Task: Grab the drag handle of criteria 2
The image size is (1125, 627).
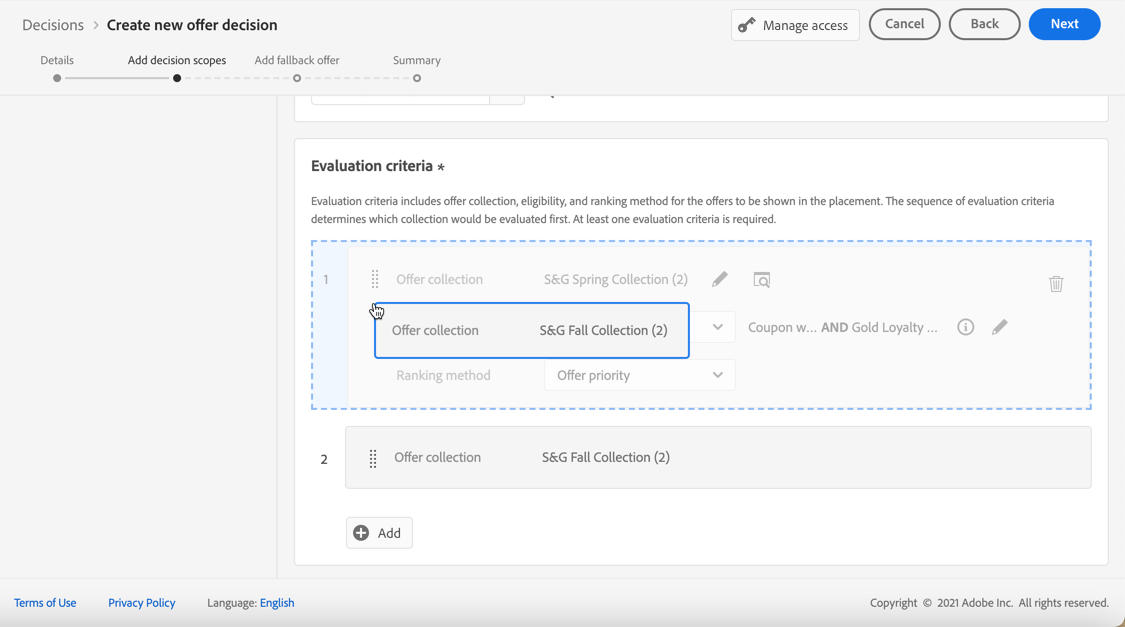Action: (x=373, y=458)
